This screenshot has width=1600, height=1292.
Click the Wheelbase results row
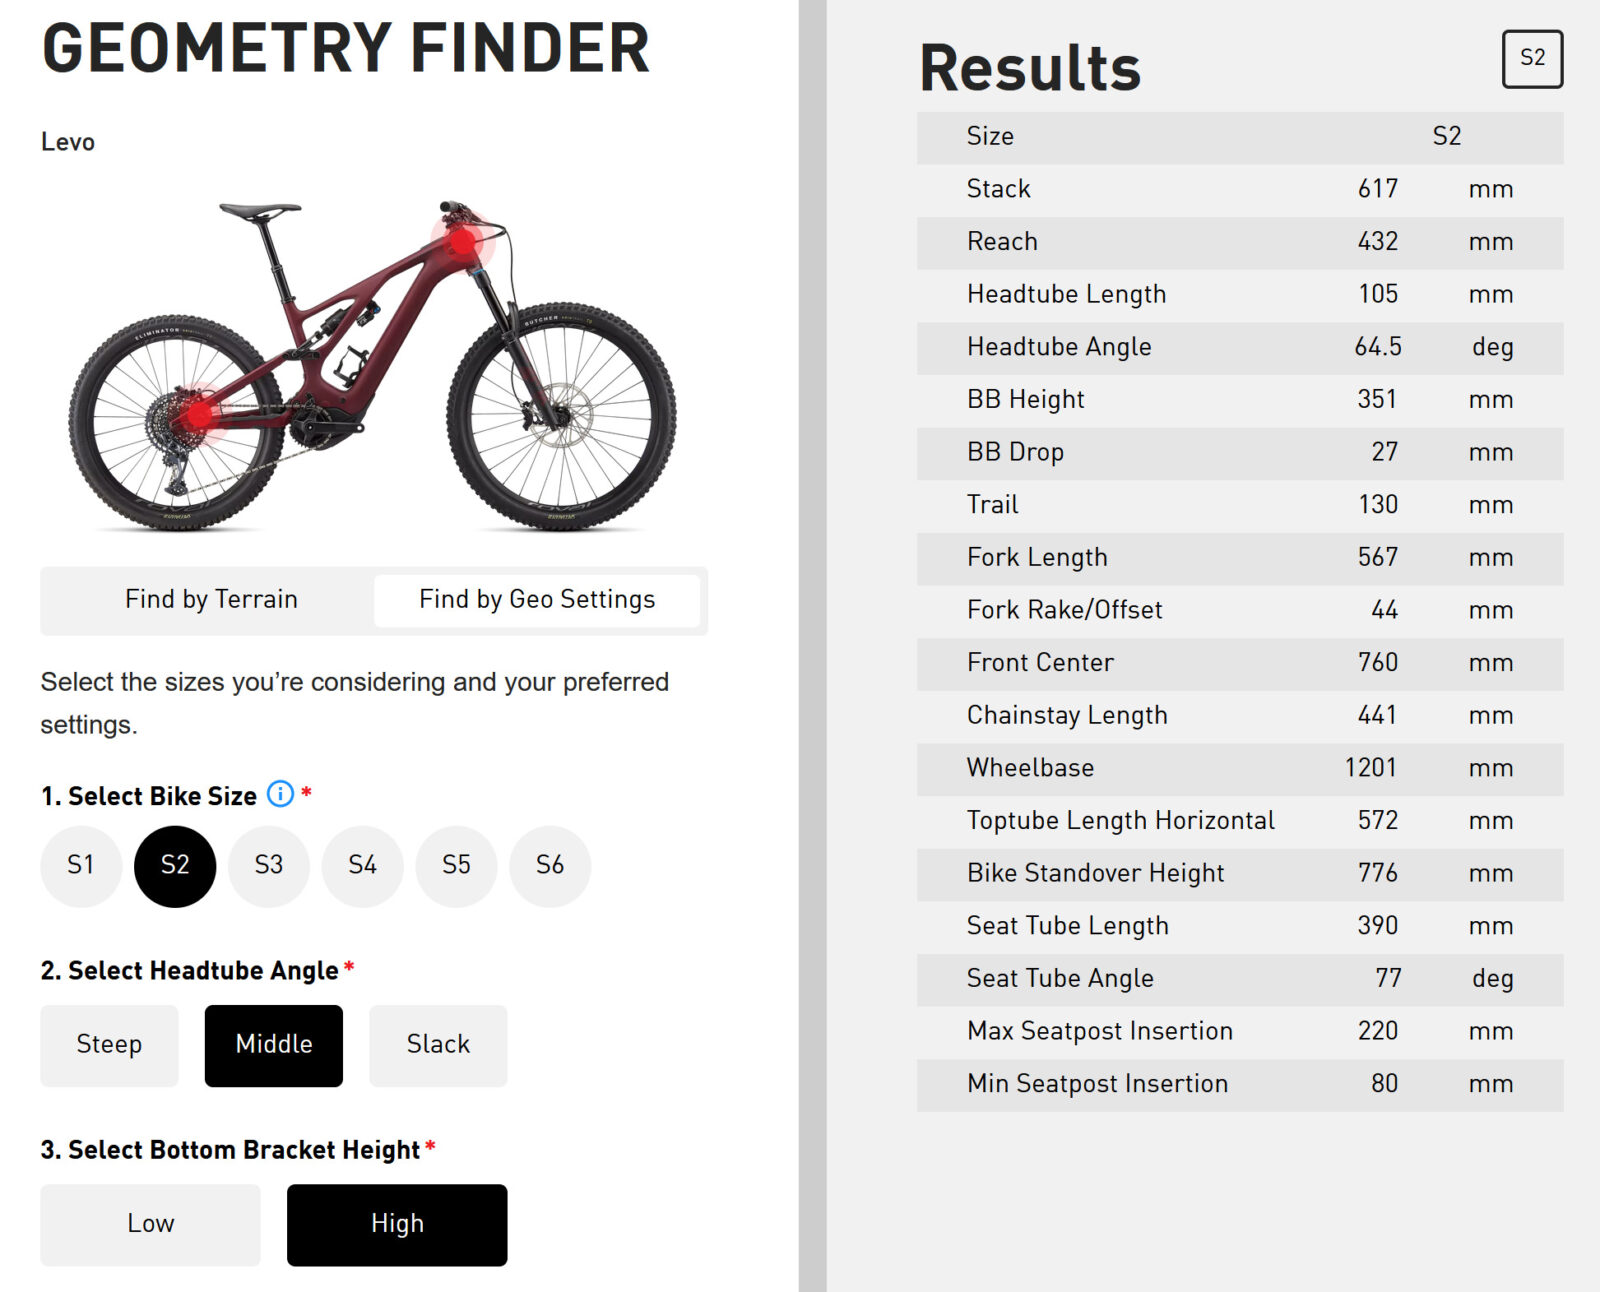tap(1240, 768)
